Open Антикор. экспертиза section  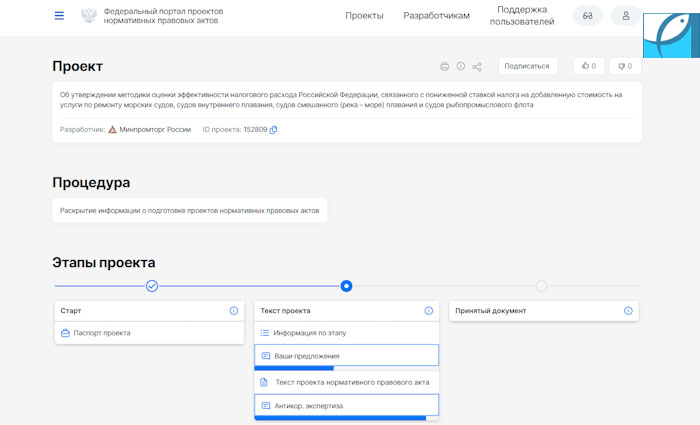click(346, 405)
